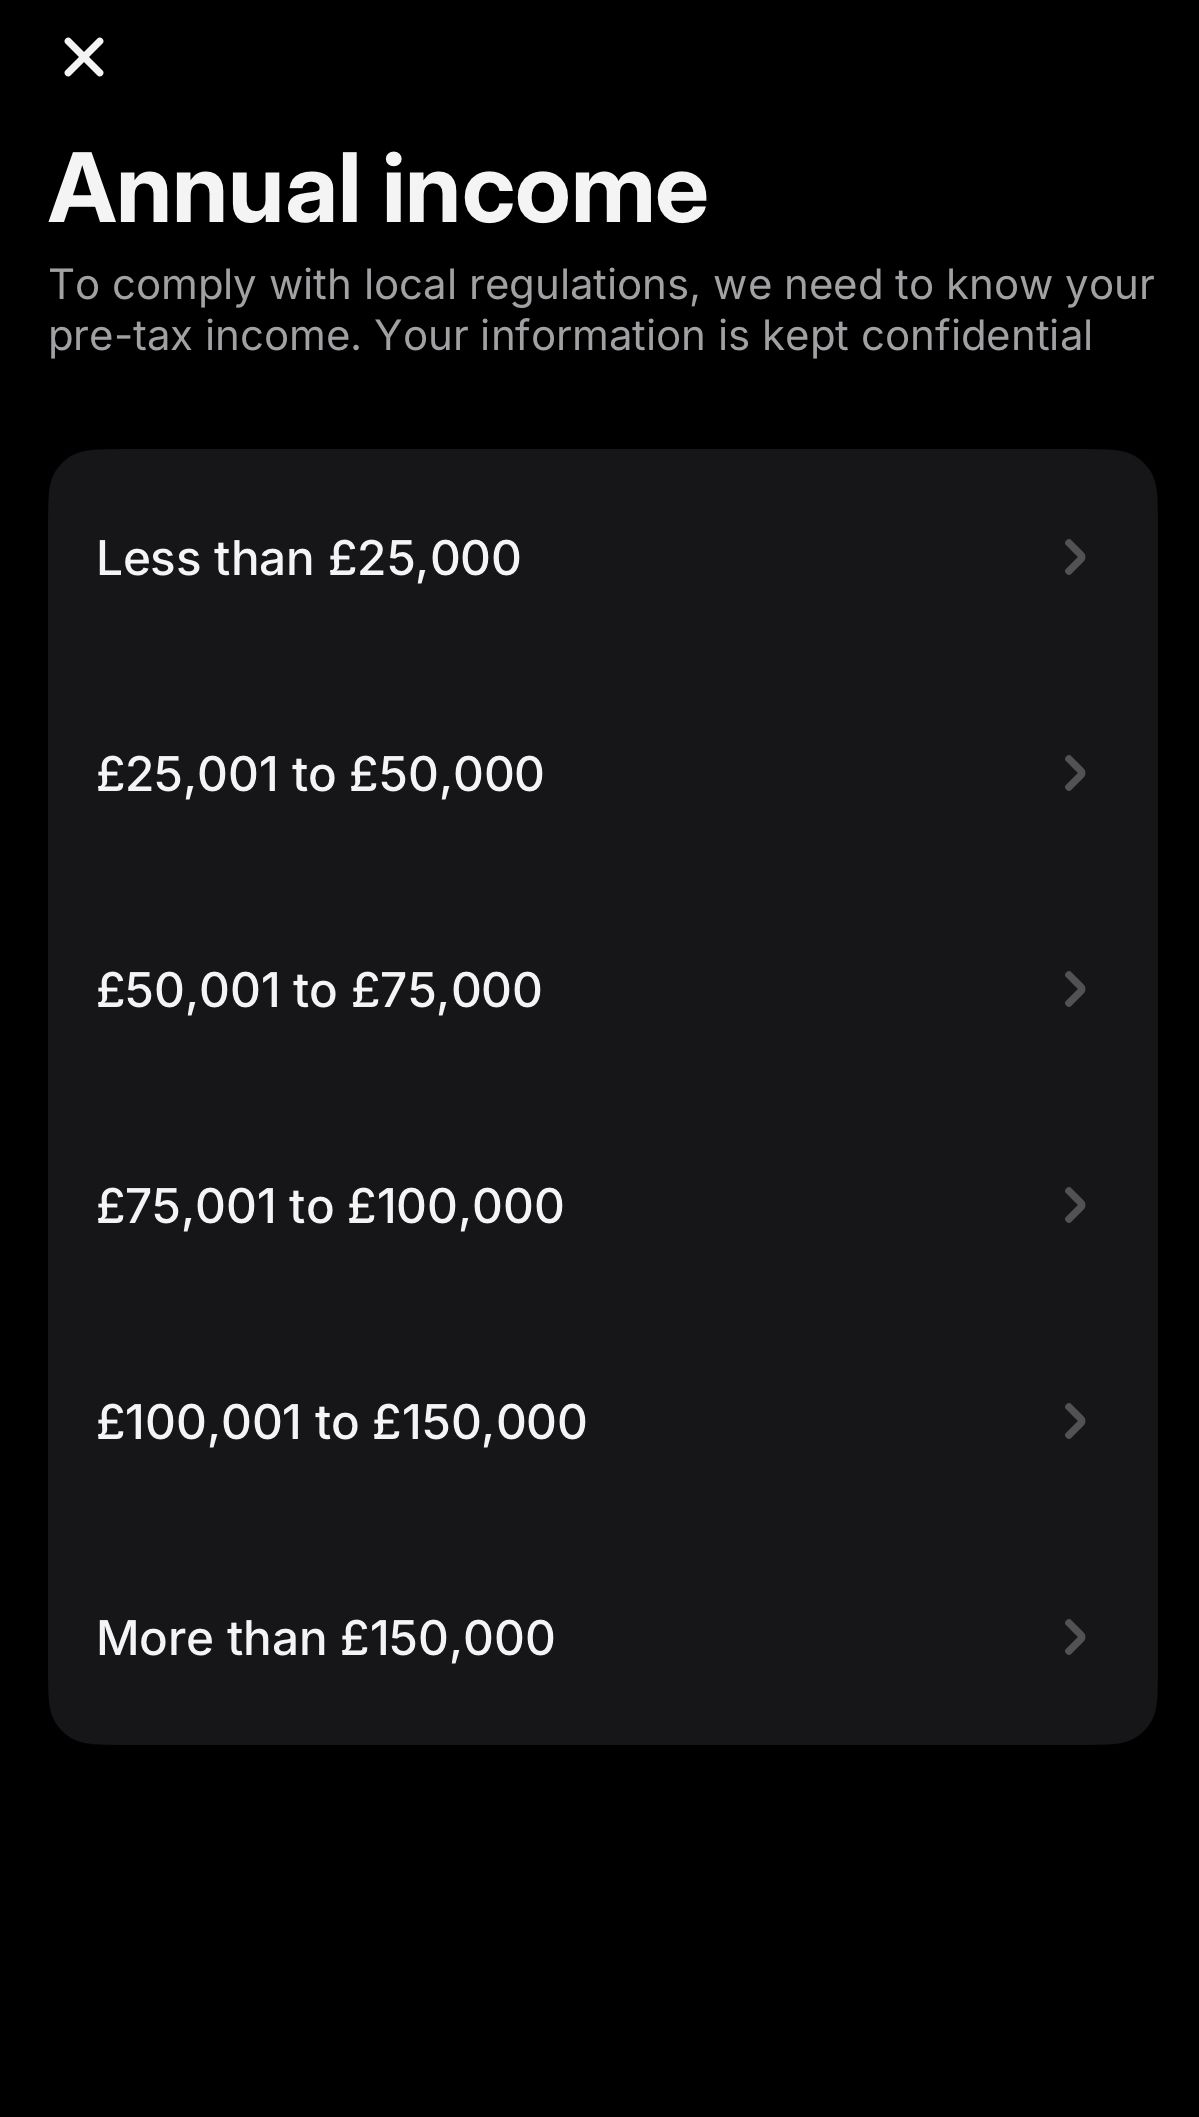Viewport: 1199px width, 2117px height.
Task: Click chevron beside £50,001 to £75,000
Action: click(x=1075, y=989)
